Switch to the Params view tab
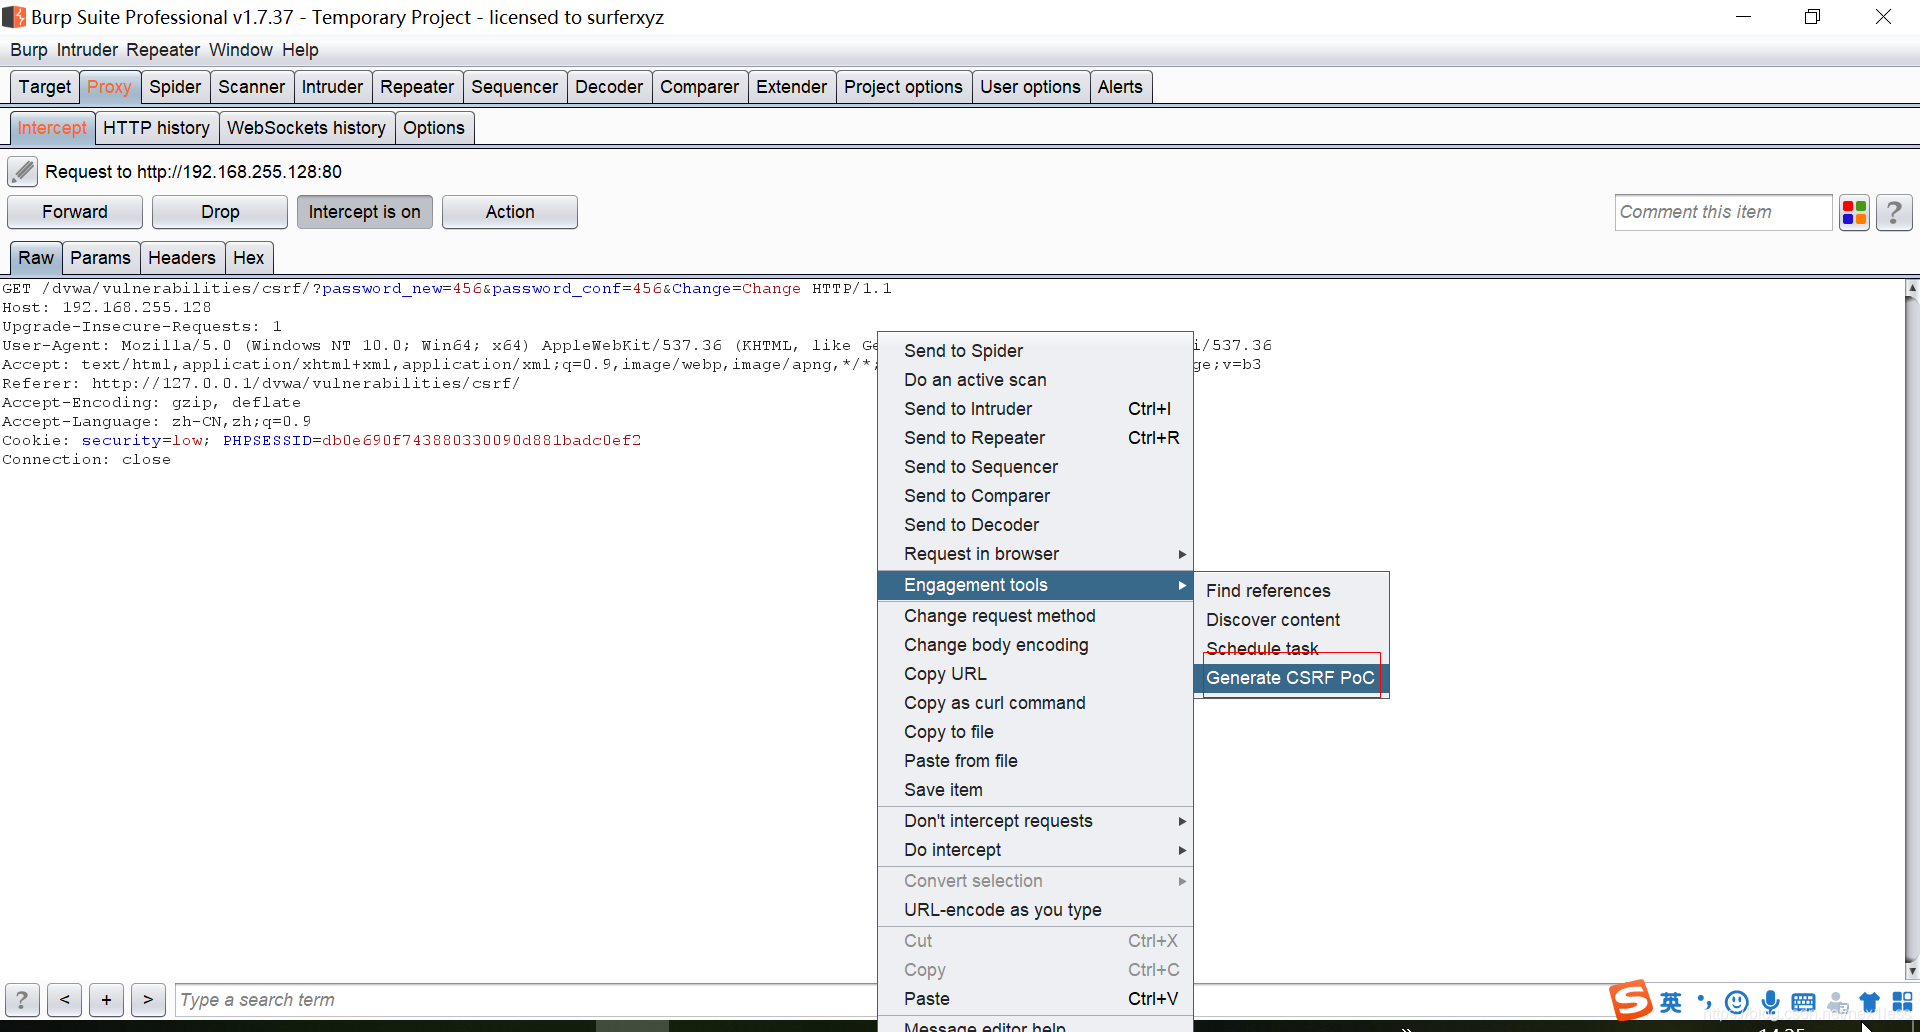The image size is (1921, 1032). click(100, 258)
